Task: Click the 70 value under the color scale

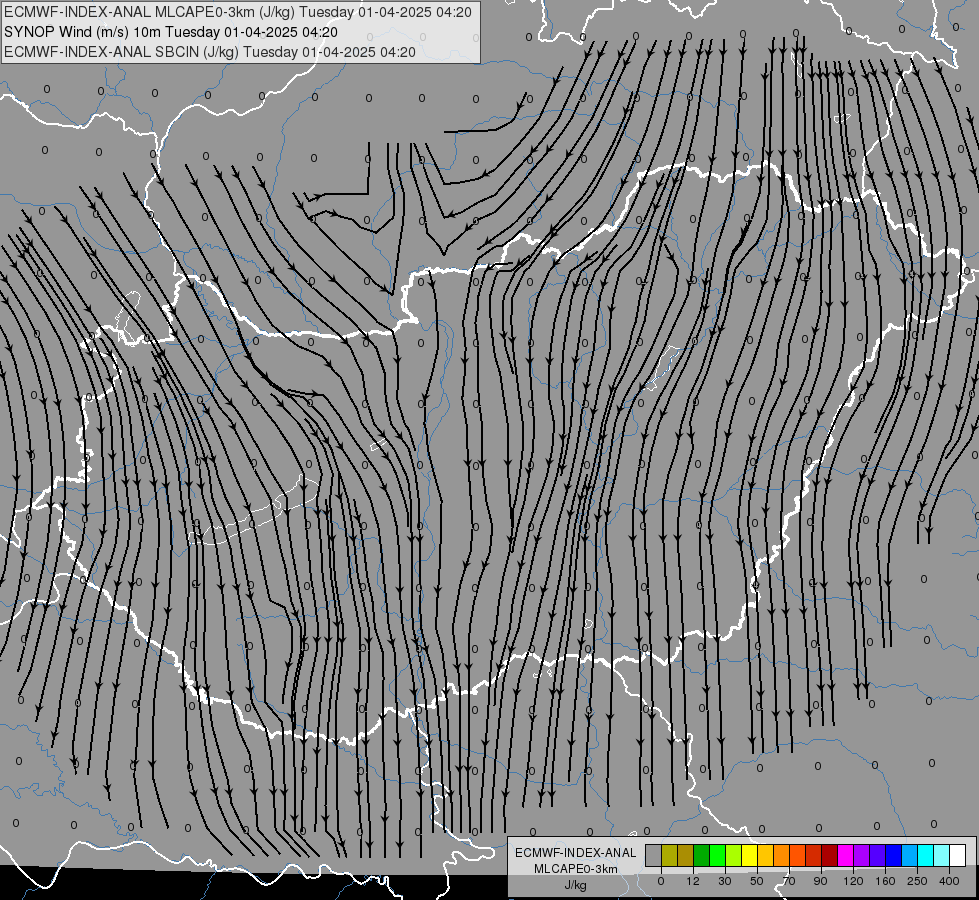Action: click(789, 881)
